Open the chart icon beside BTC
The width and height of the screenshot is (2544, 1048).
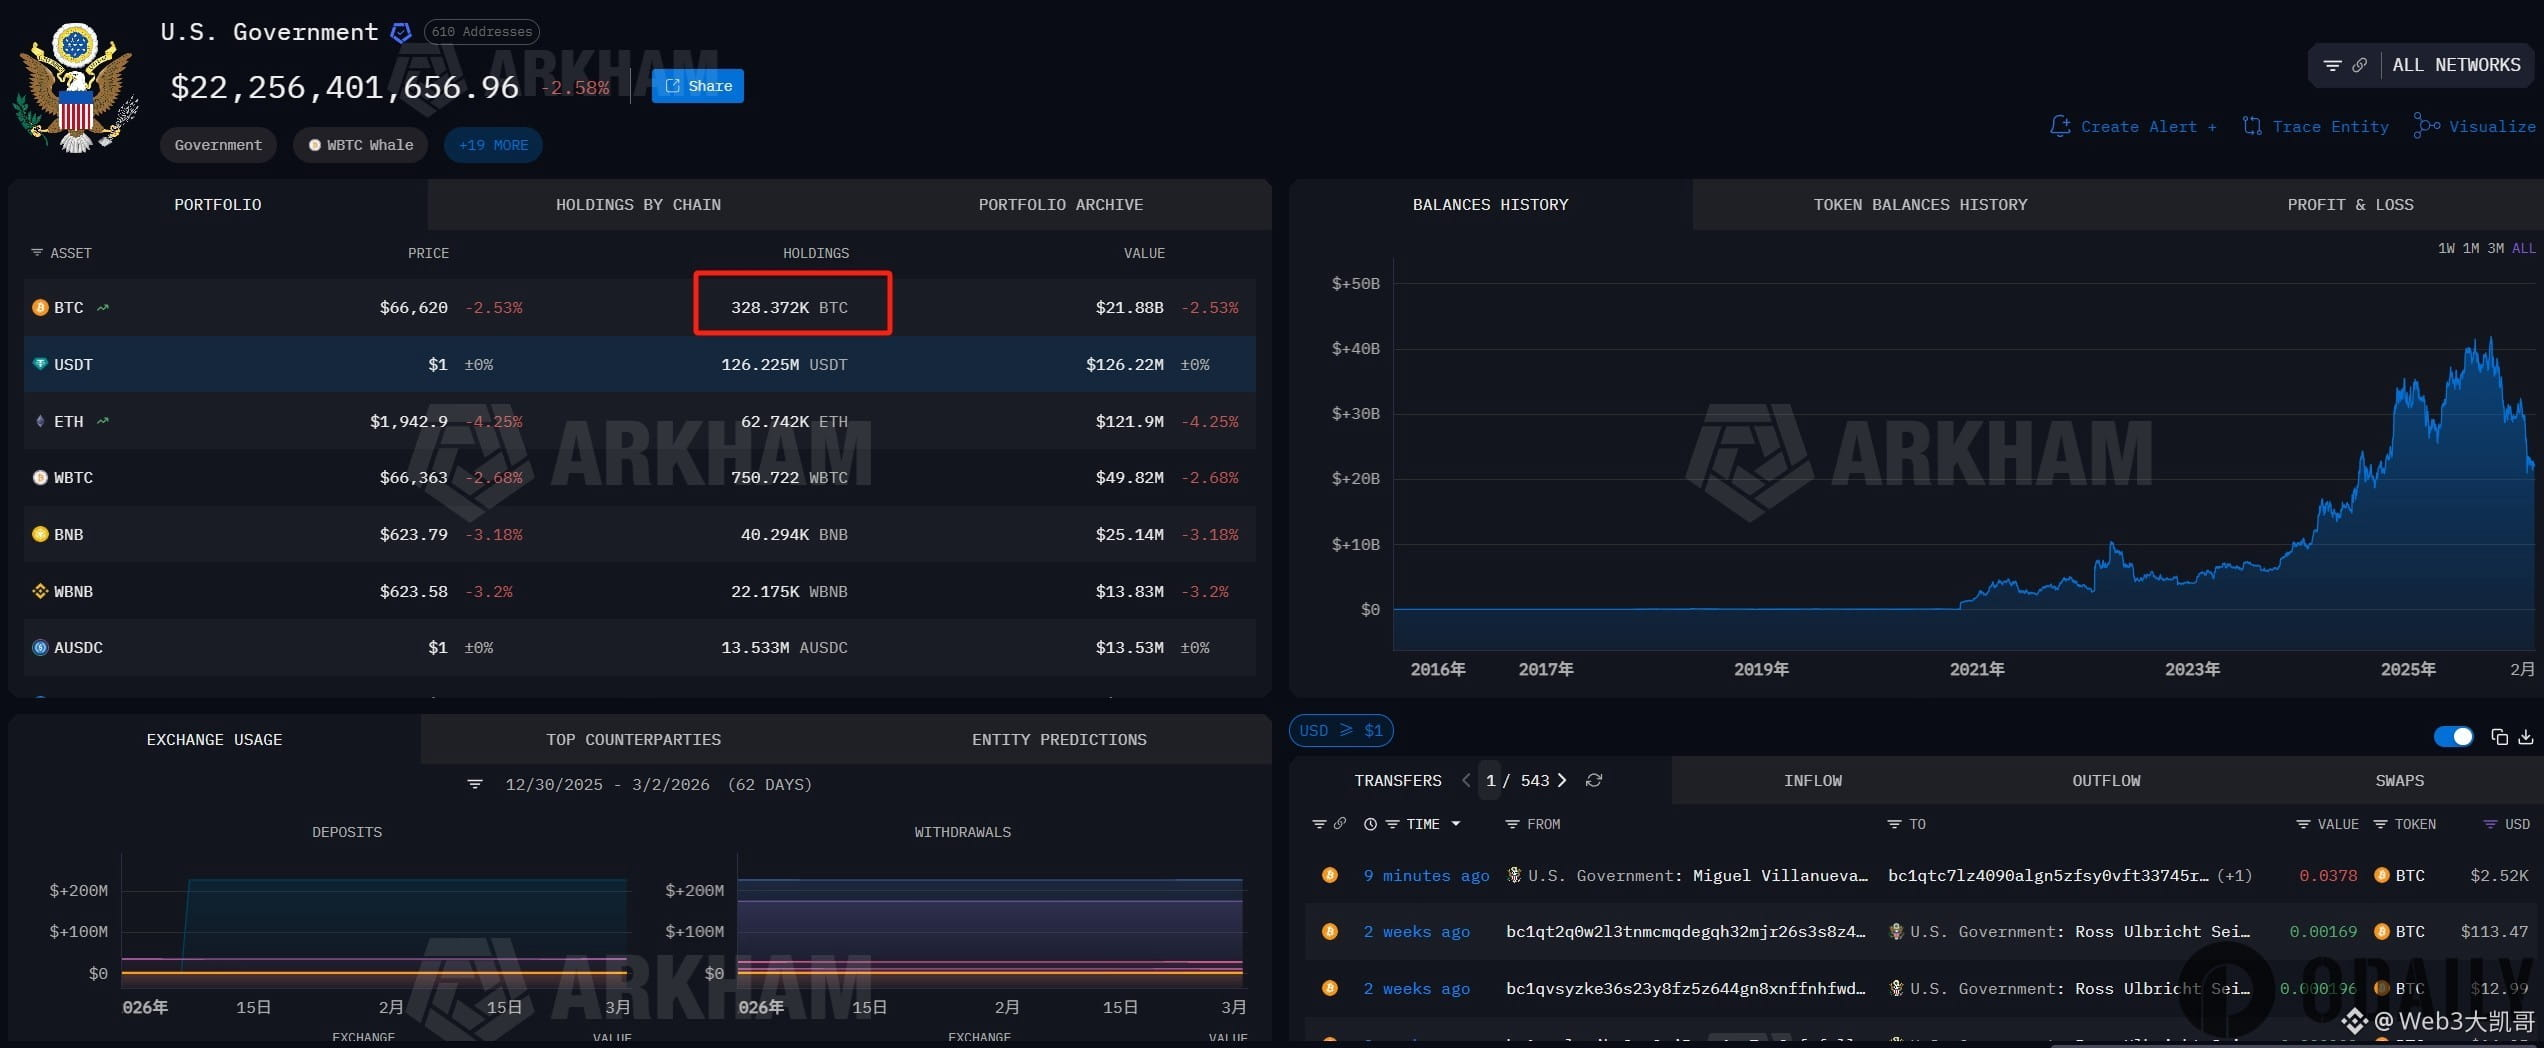[103, 308]
